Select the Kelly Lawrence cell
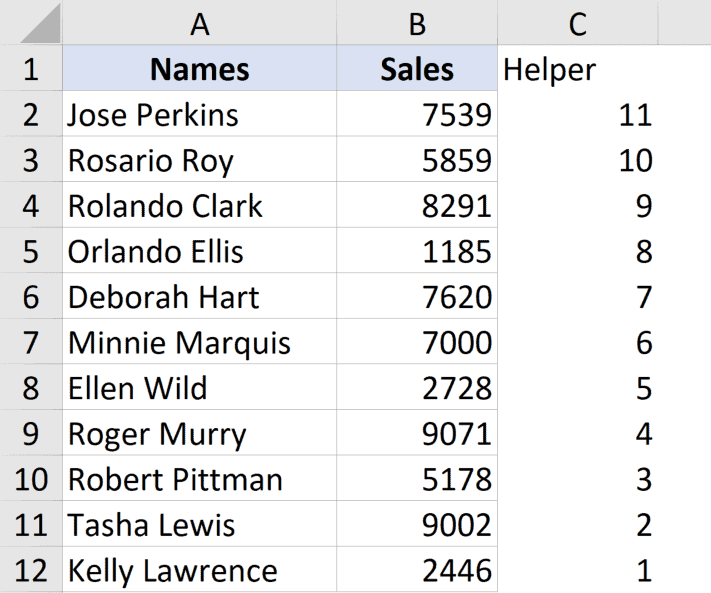711x593 pixels. point(199,570)
